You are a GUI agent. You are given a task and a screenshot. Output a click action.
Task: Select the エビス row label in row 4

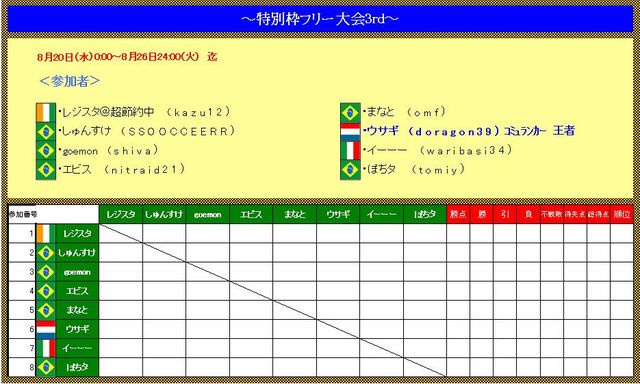pos(77,291)
